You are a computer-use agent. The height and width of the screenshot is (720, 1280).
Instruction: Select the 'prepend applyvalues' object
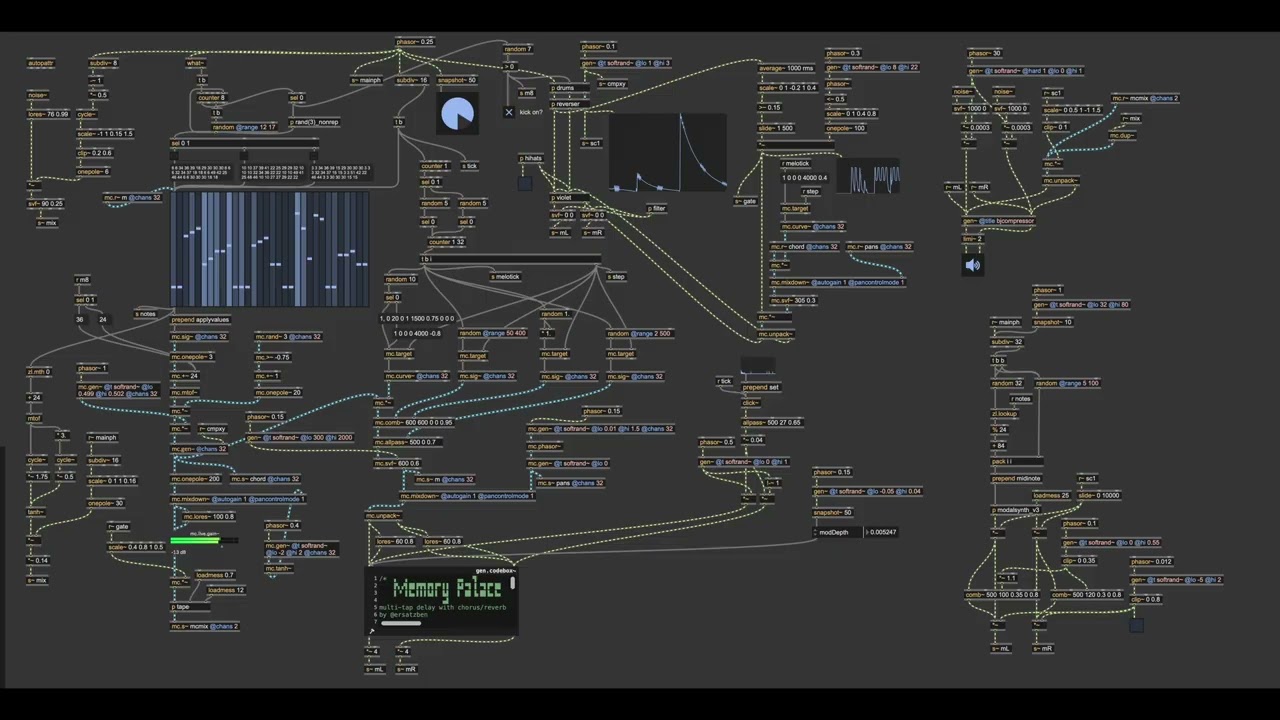200,320
